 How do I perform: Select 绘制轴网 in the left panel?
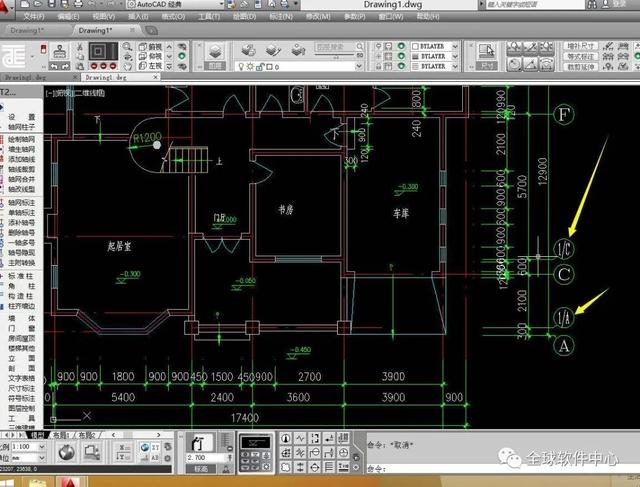coord(21,140)
